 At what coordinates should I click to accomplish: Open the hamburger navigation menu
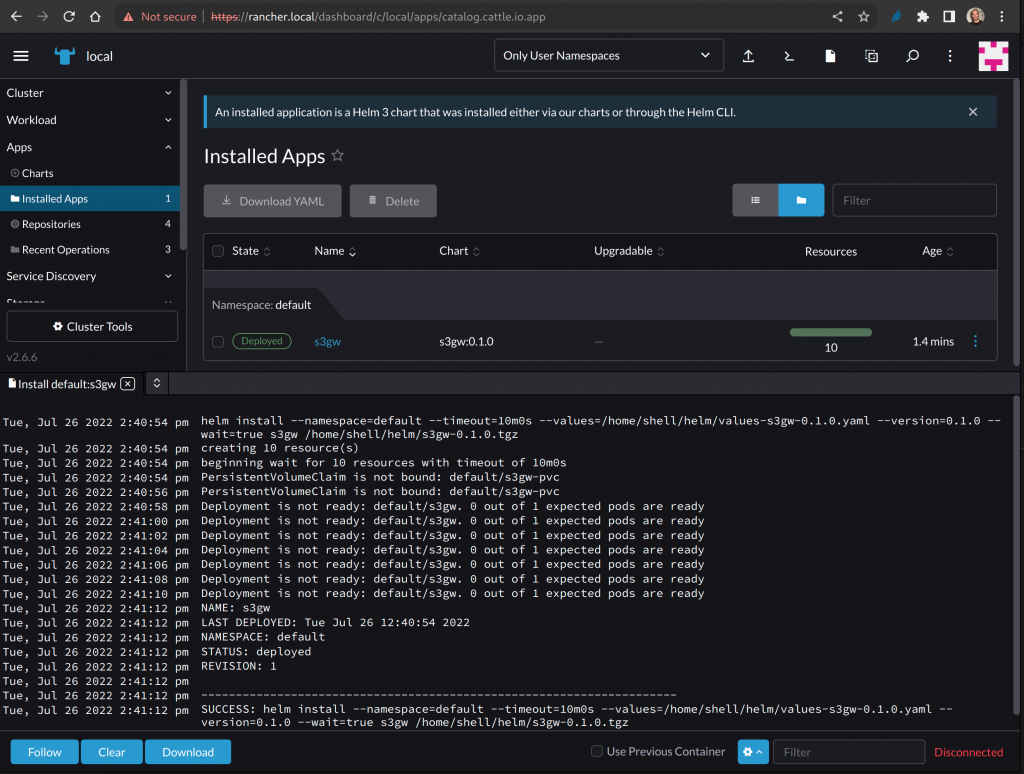21,56
